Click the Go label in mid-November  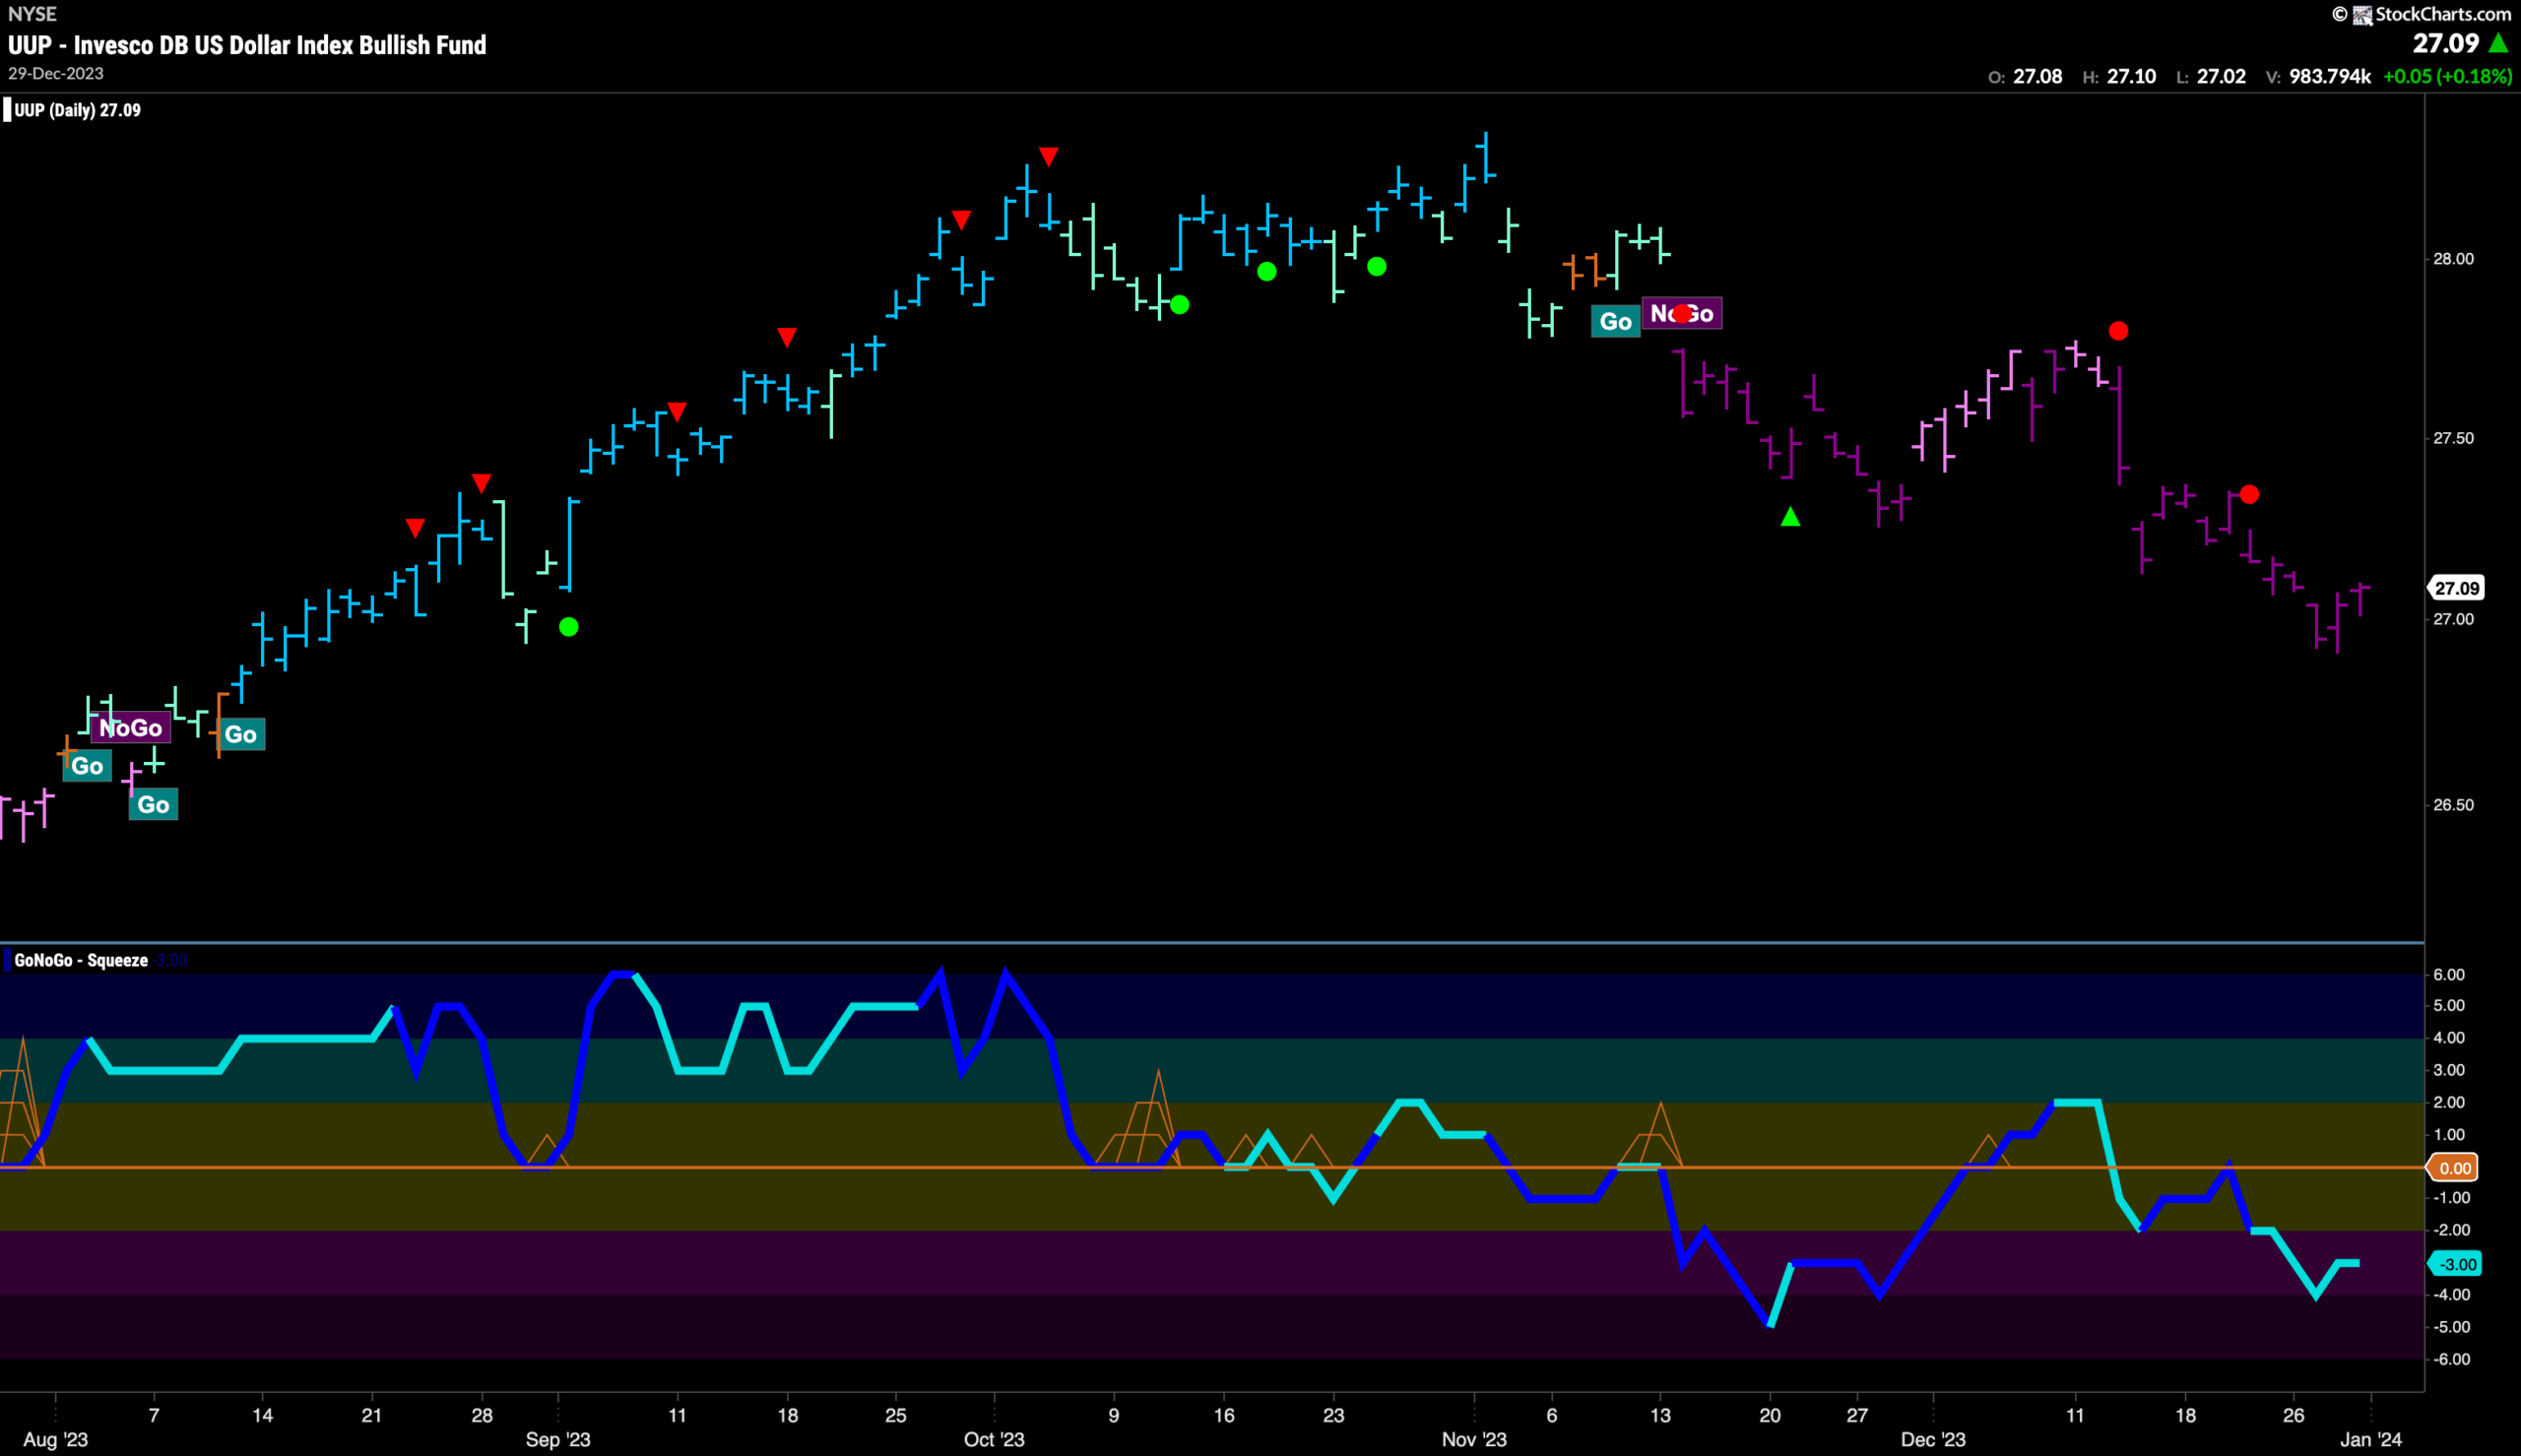click(x=1616, y=321)
